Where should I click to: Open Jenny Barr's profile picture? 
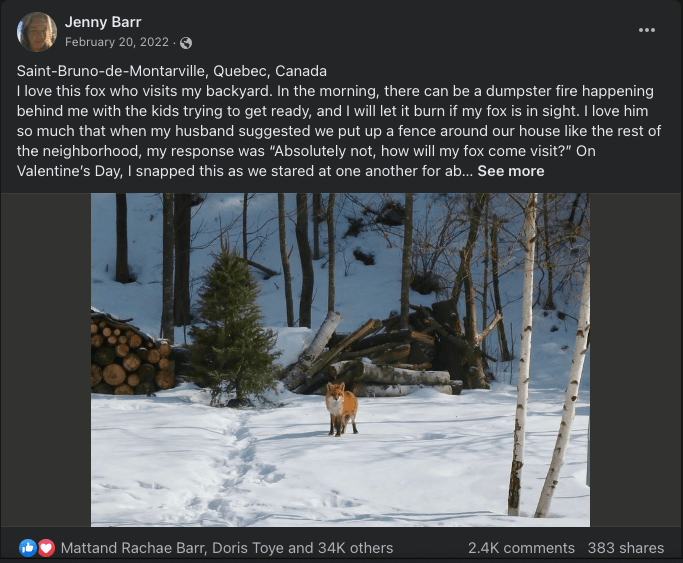pyautogui.click(x=37, y=32)
